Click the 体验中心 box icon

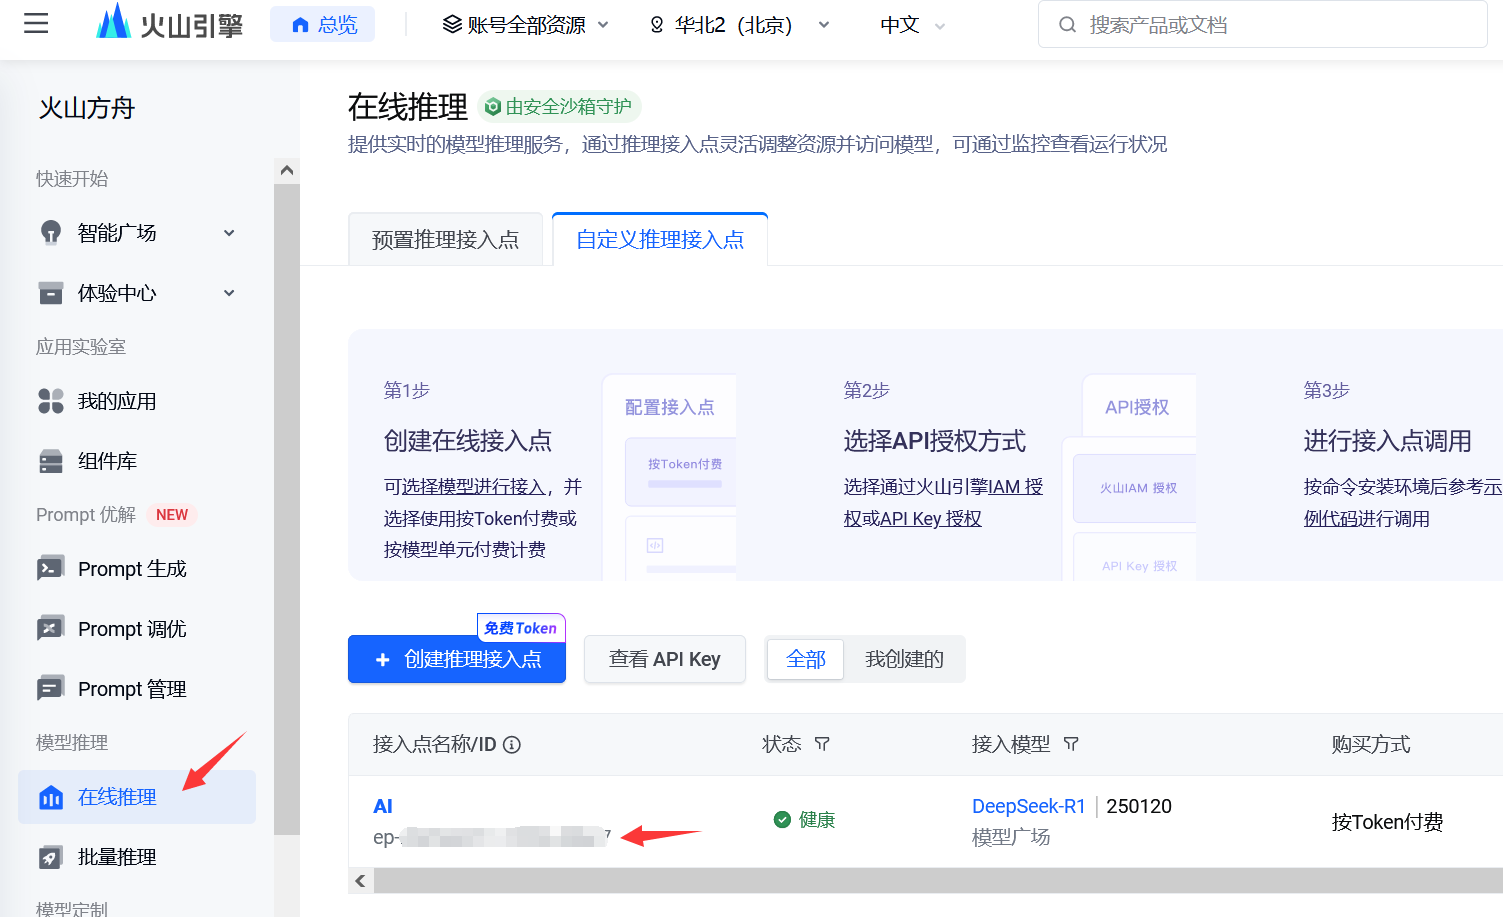click(x=51, y=293)
